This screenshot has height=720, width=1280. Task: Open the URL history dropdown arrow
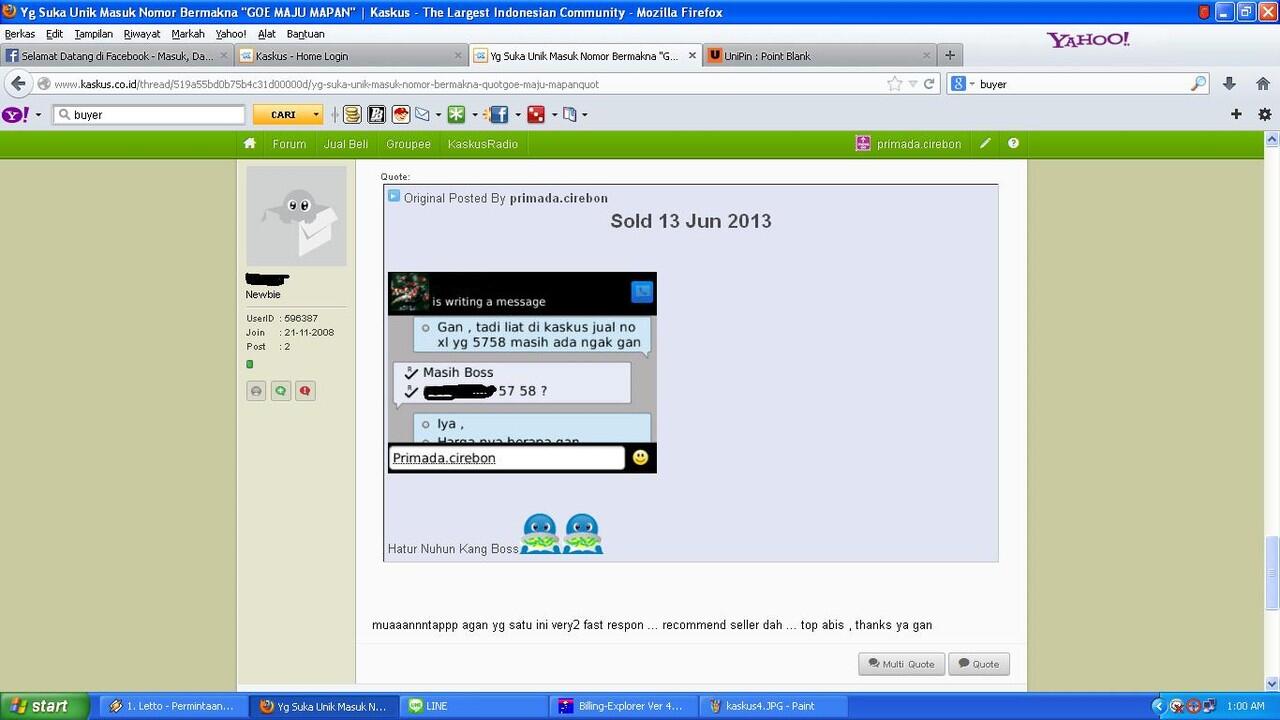click(912, 84)
